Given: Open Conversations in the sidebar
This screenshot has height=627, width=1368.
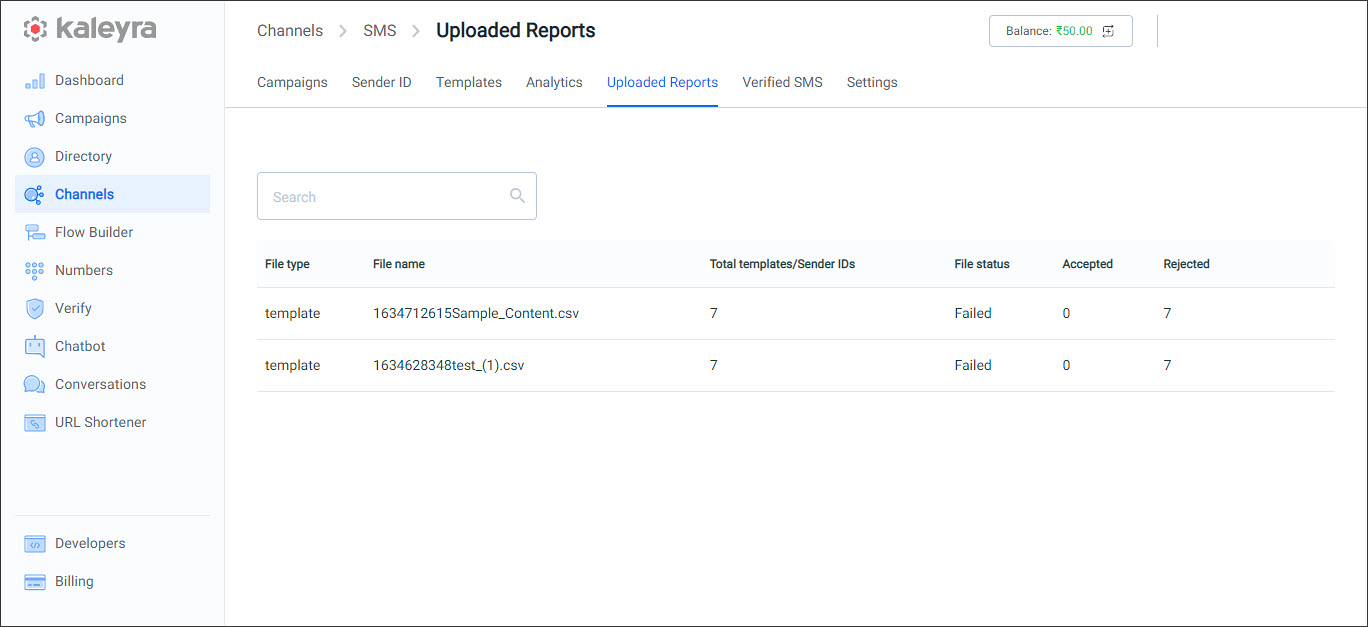Looking at the screenshot, I should (112, 384).
